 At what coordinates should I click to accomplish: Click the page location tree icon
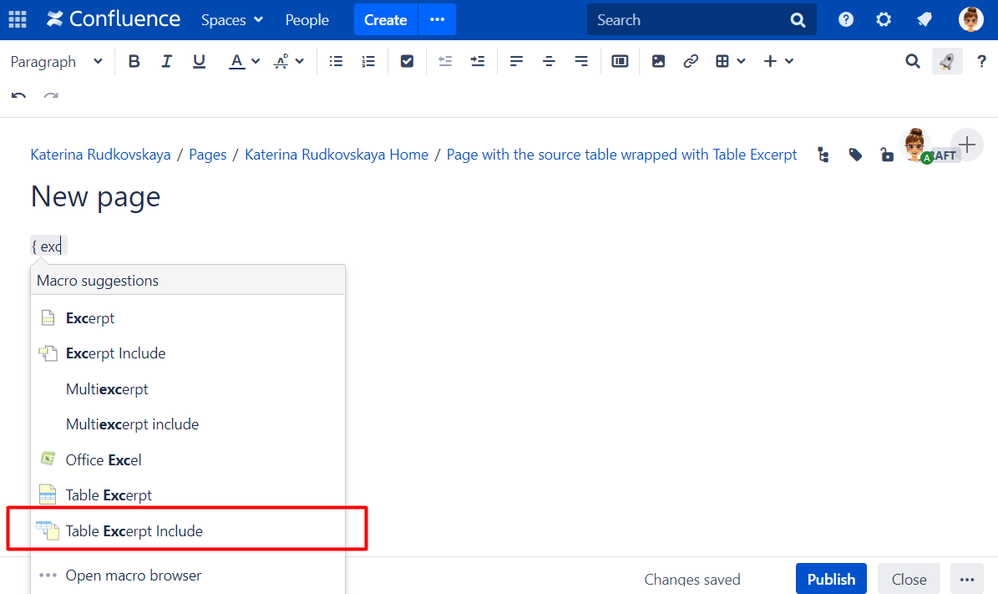tap(823, 155)
